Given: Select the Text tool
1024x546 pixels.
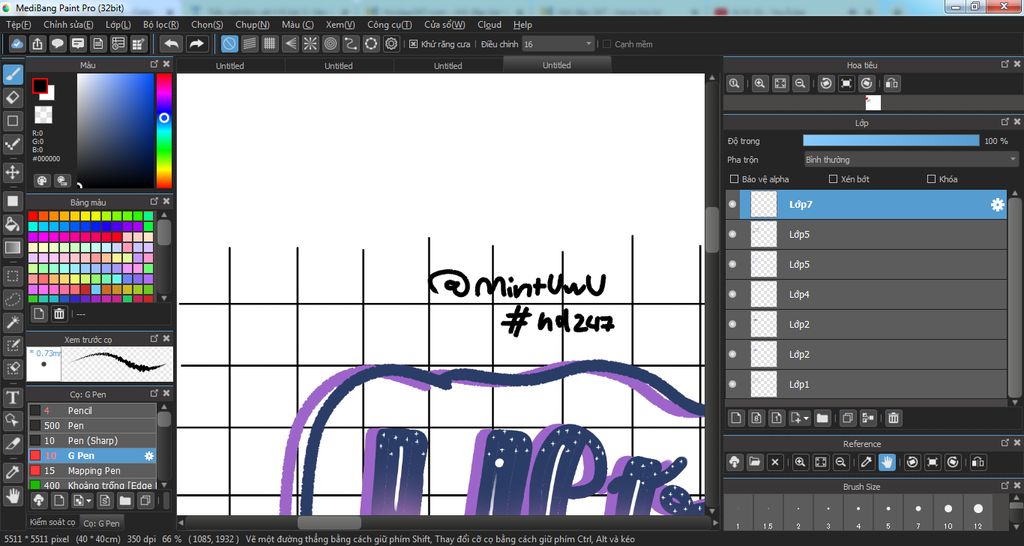Looking at the screenshot, I should click(12, 397).
